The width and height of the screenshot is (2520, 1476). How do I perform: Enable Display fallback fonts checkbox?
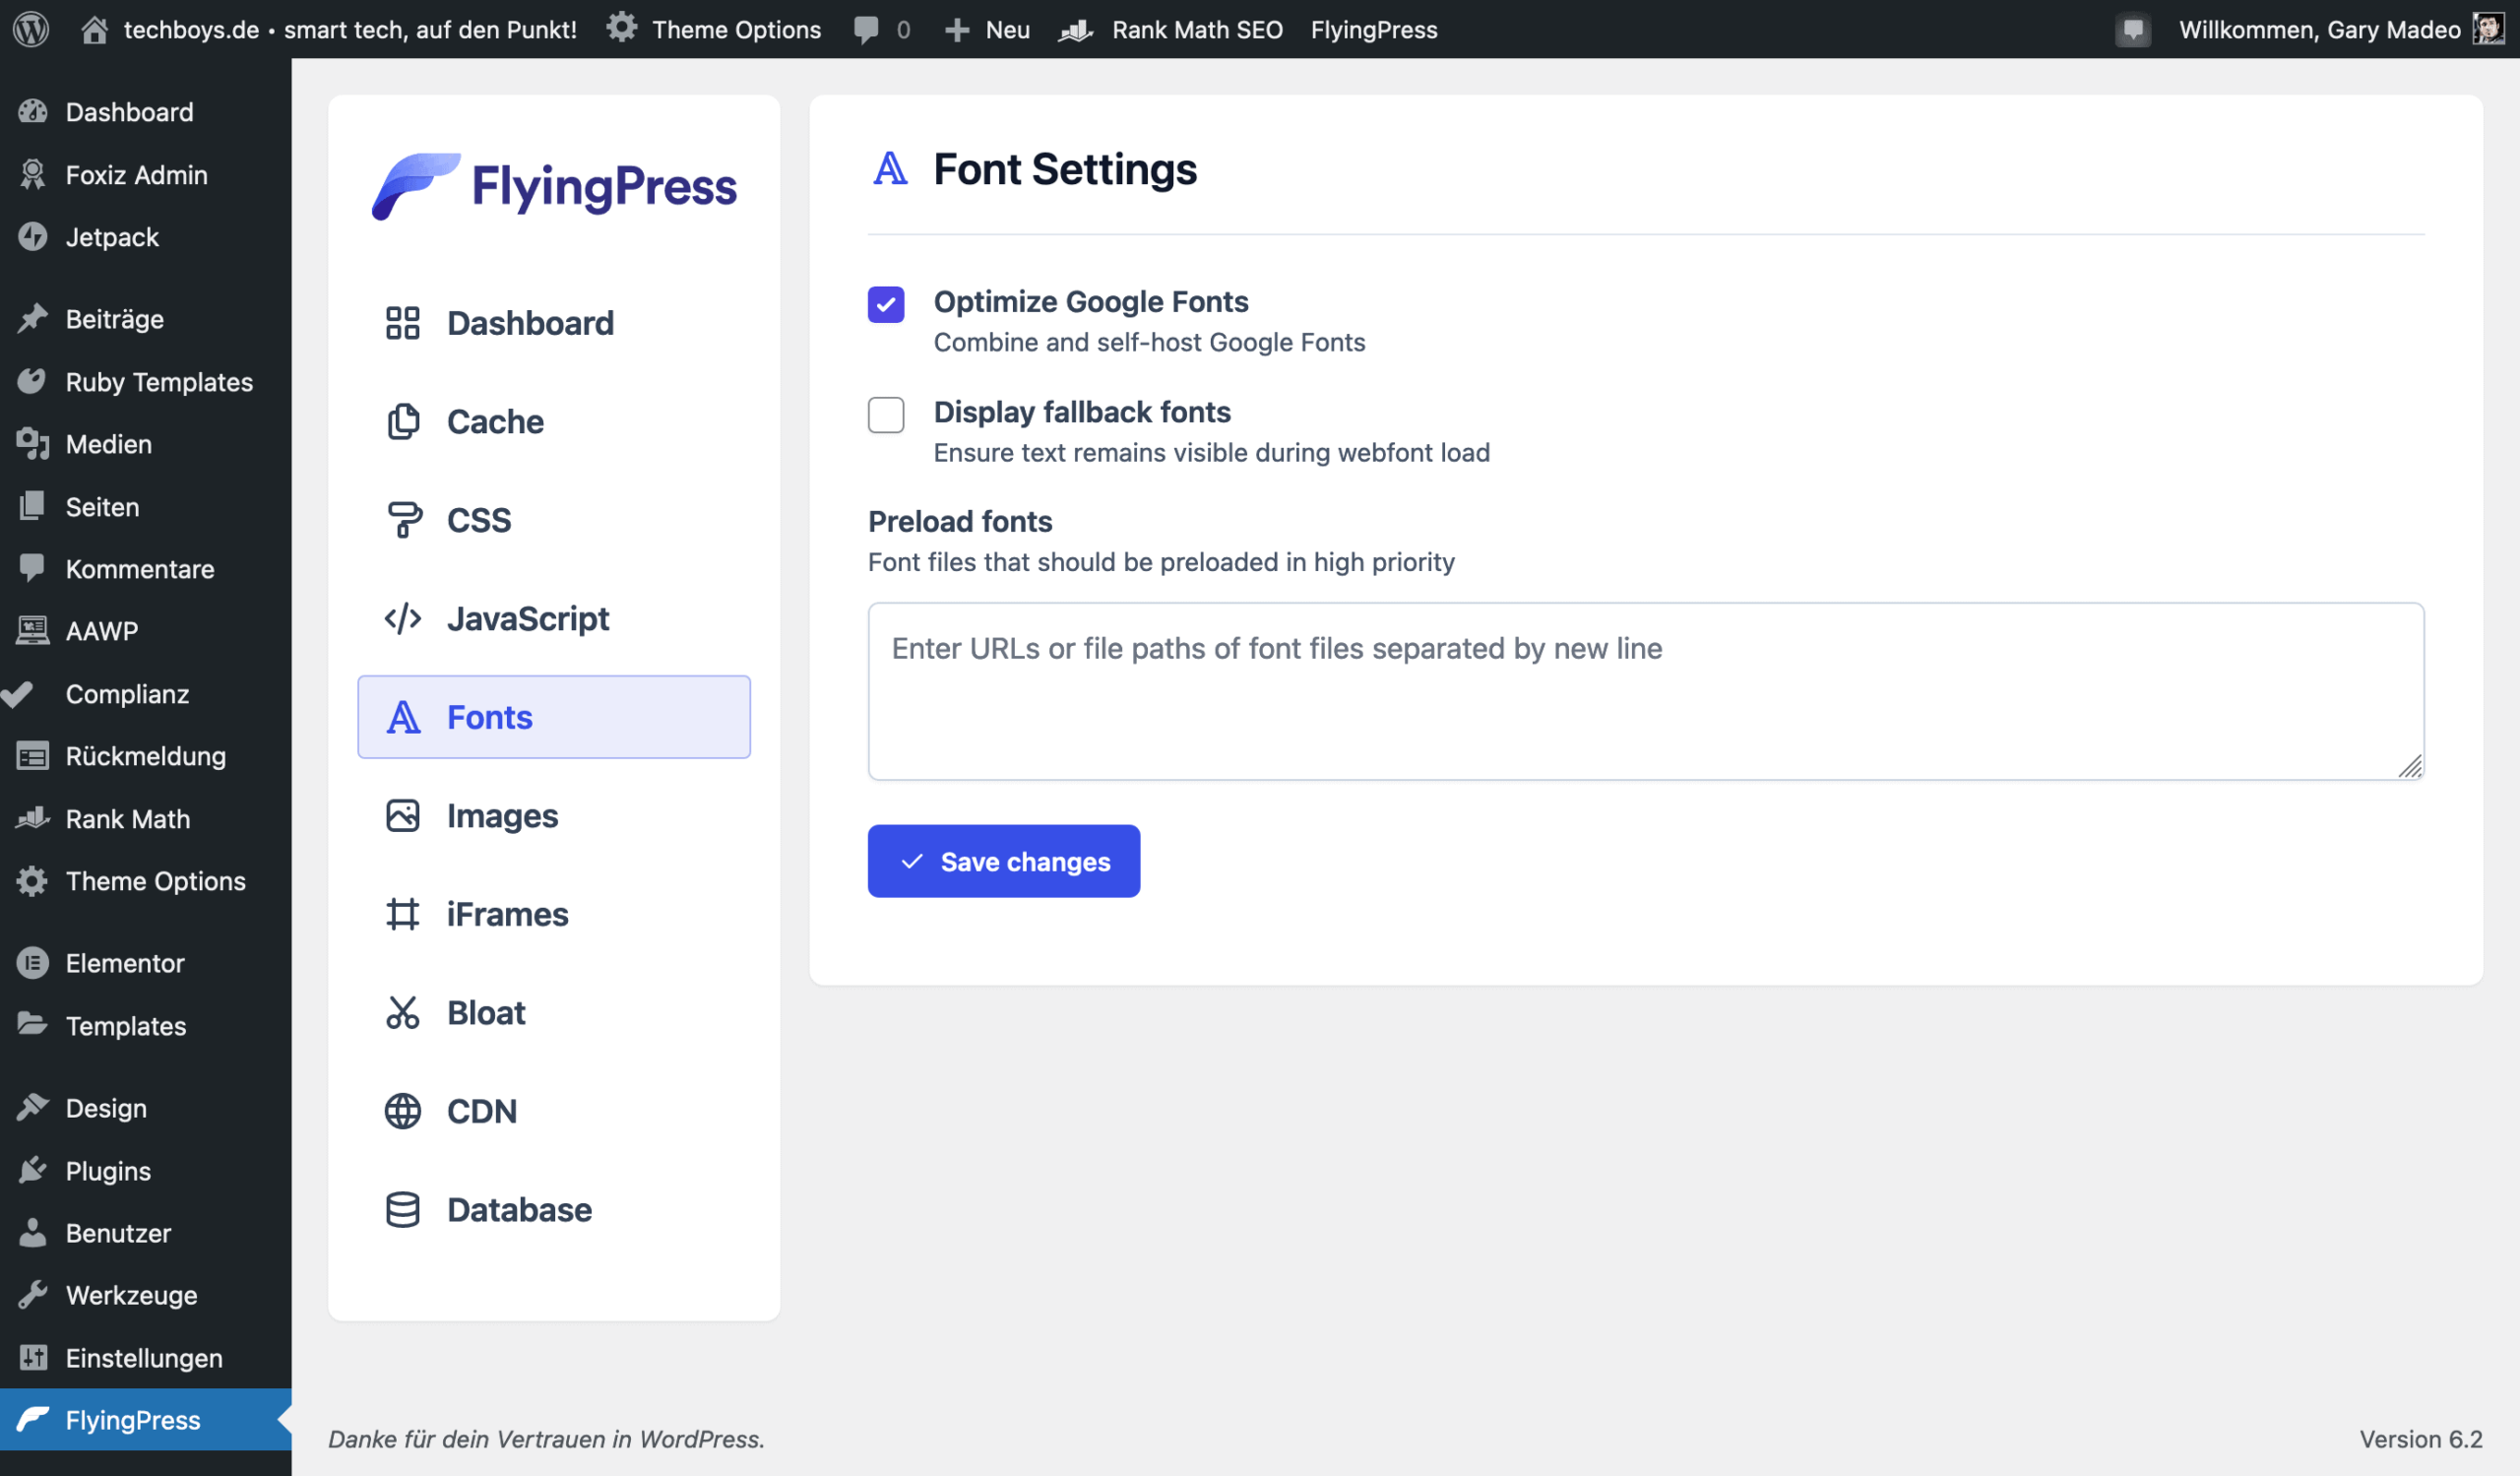tap(886, 414)
